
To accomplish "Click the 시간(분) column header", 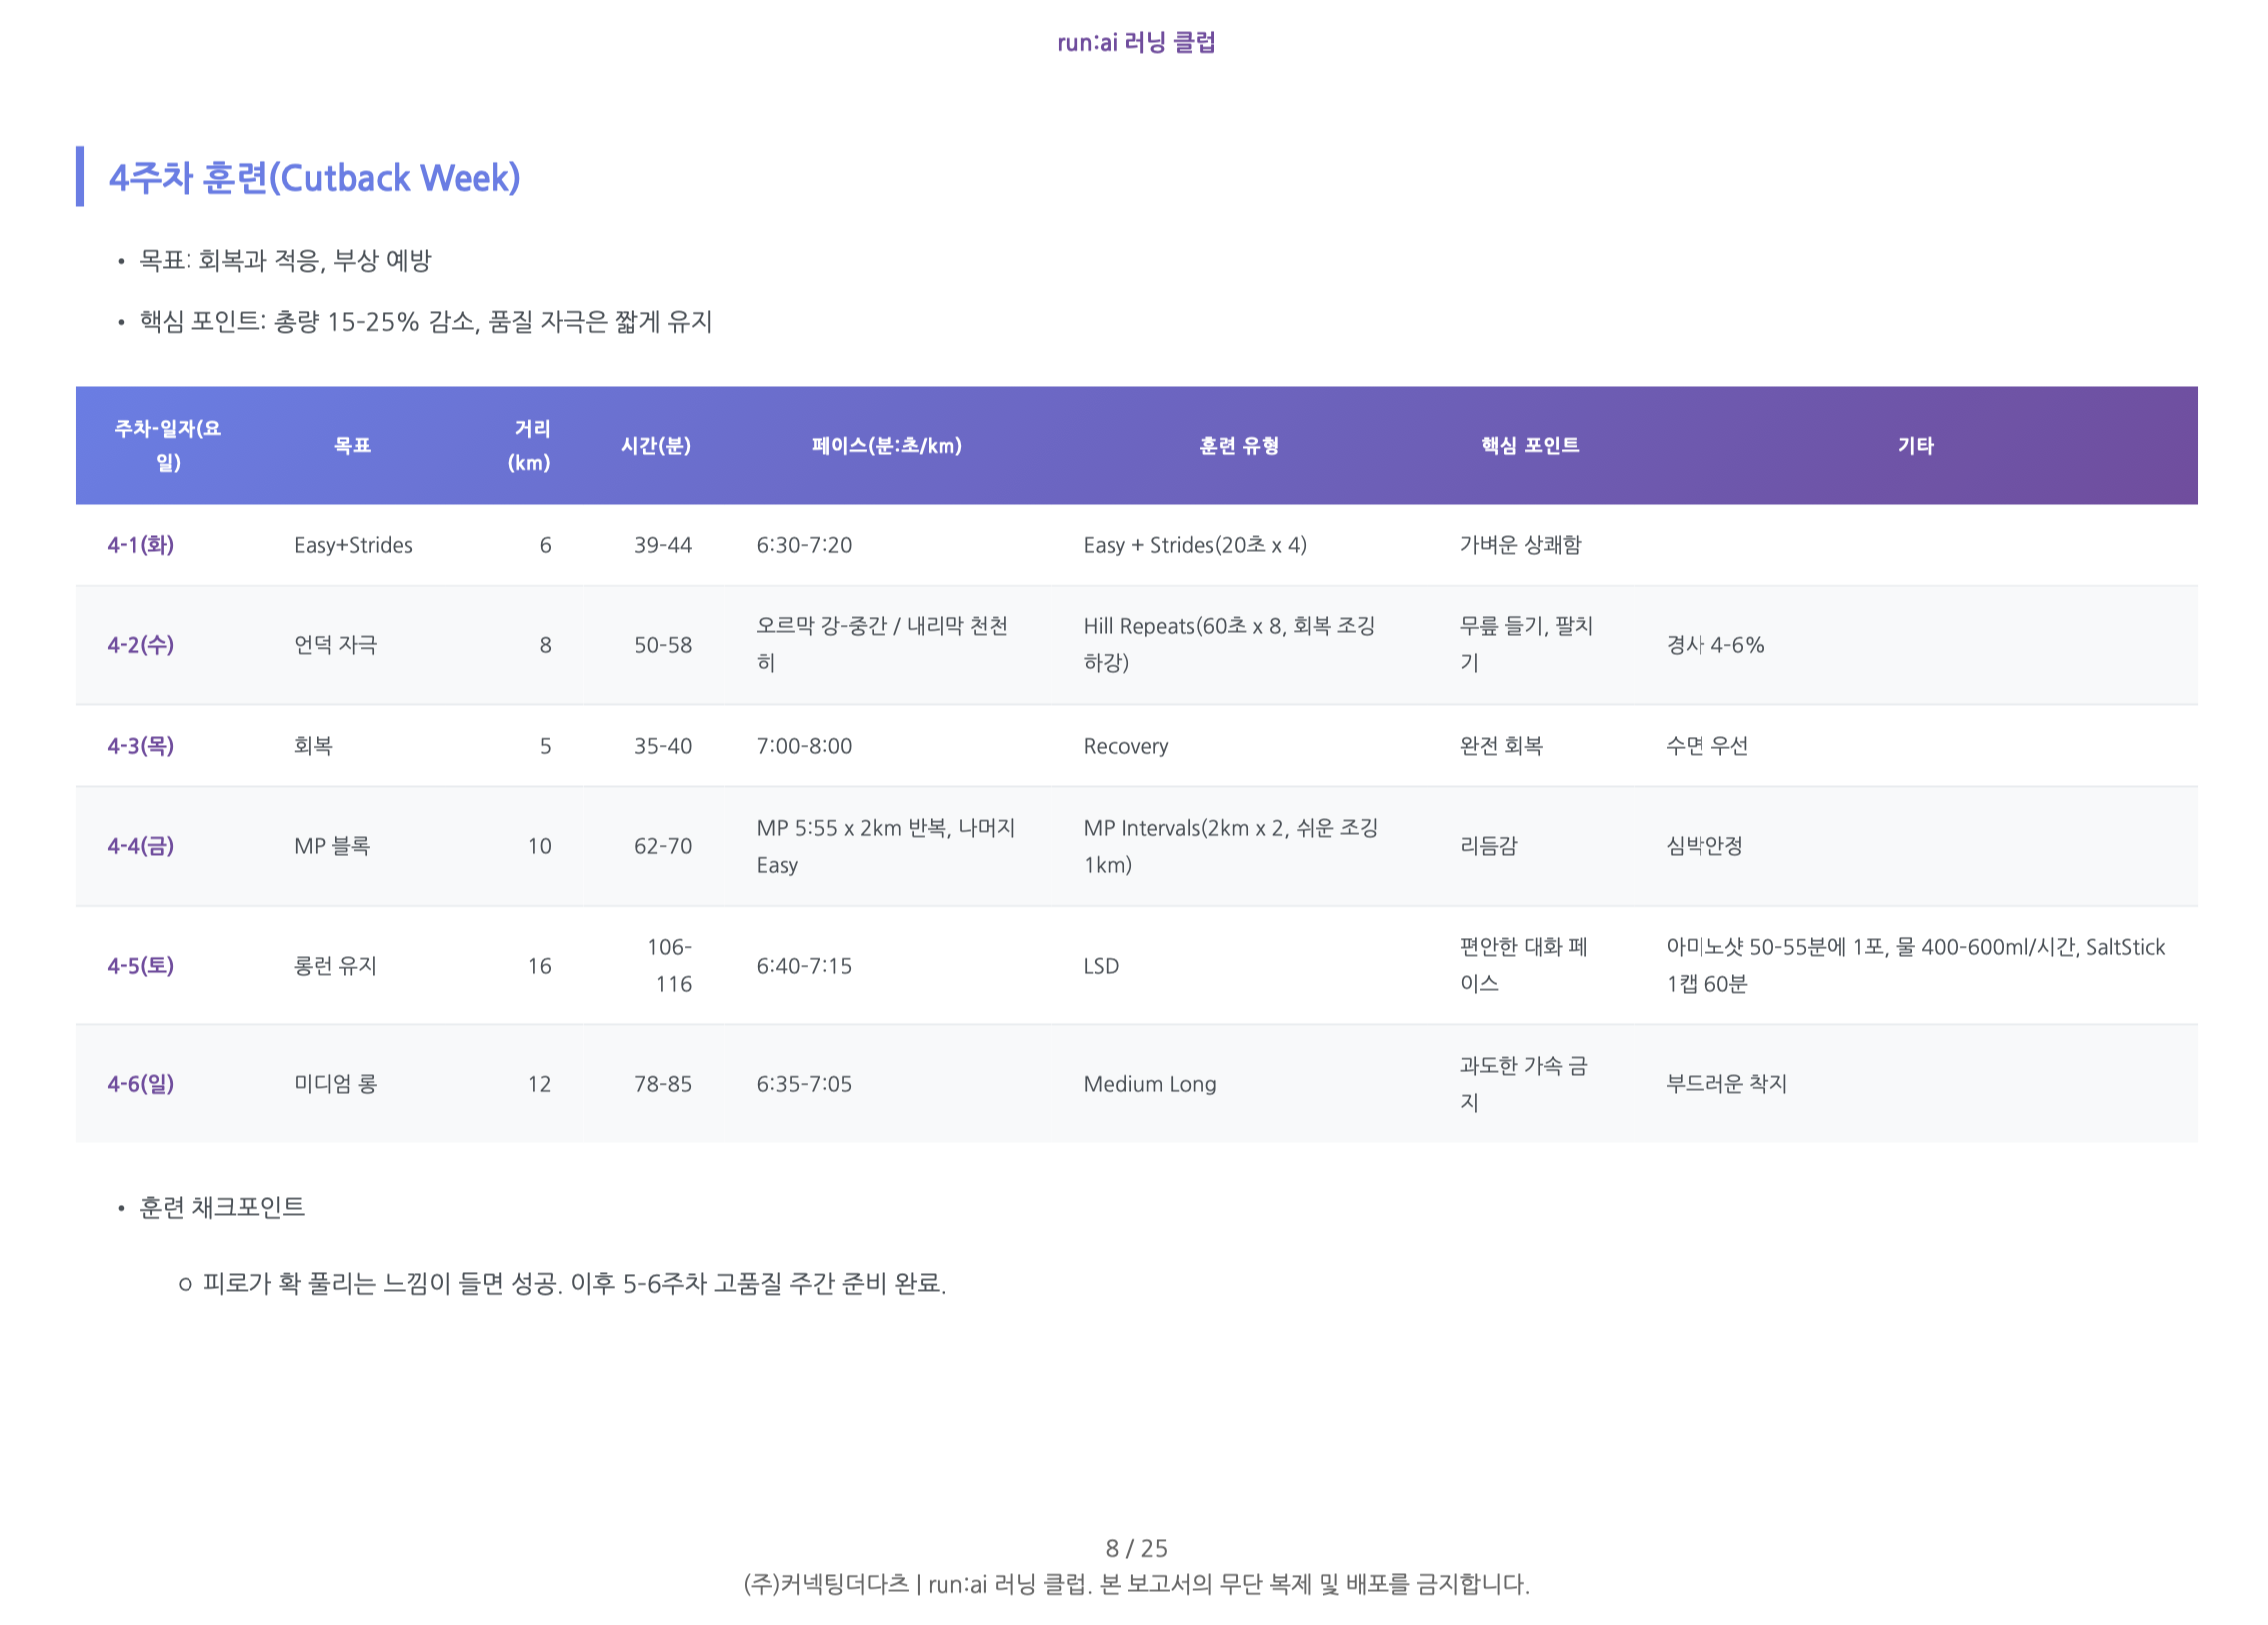I will 656,446.
